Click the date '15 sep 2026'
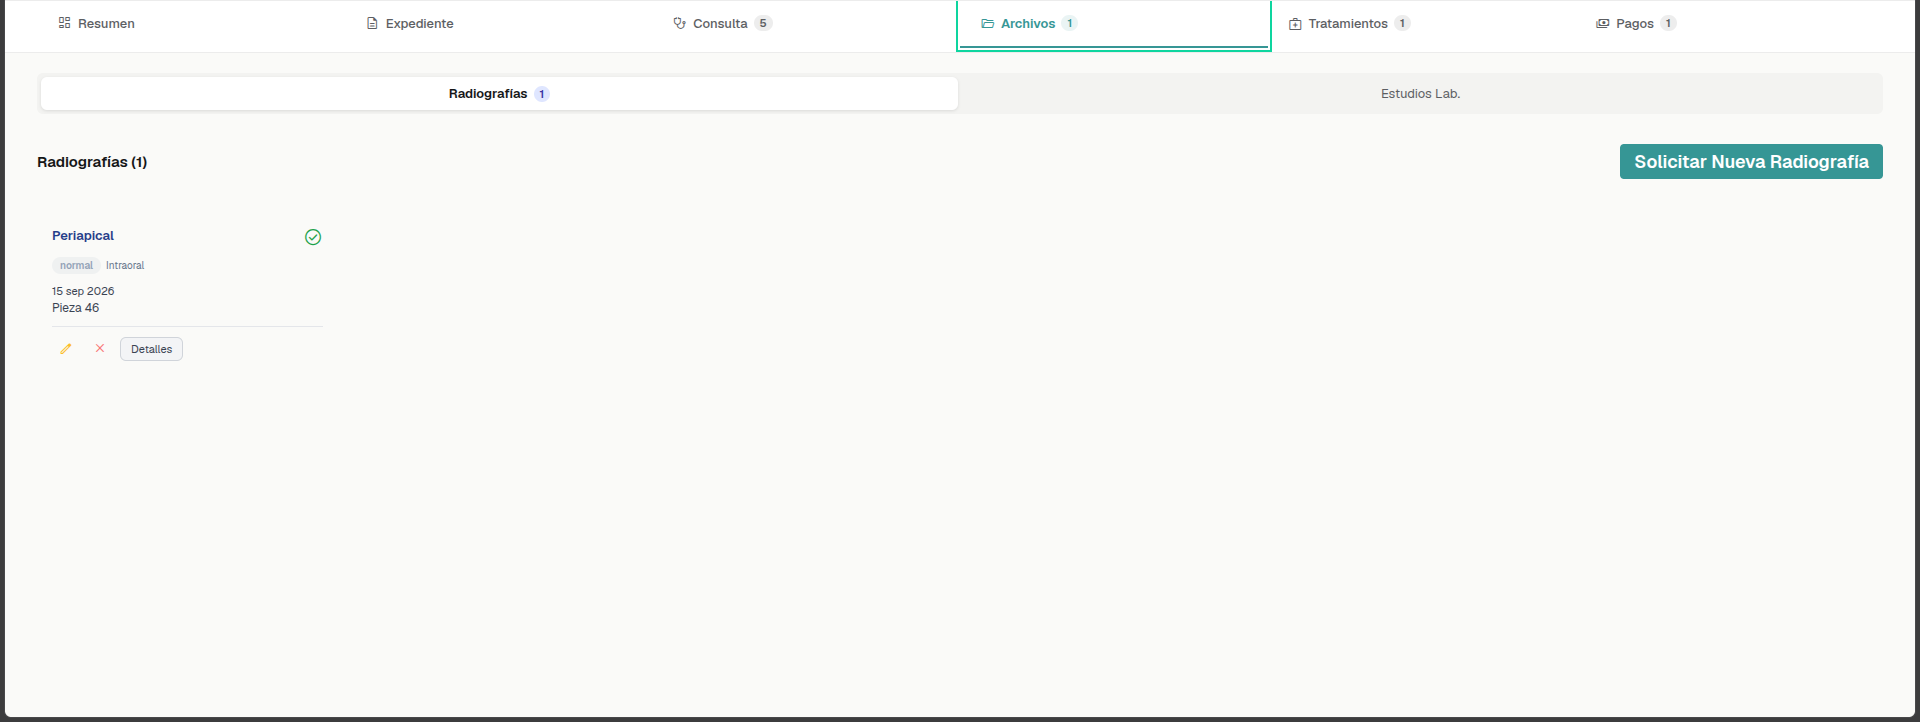Screen dimensions: 1920x722 coord(83,291)
